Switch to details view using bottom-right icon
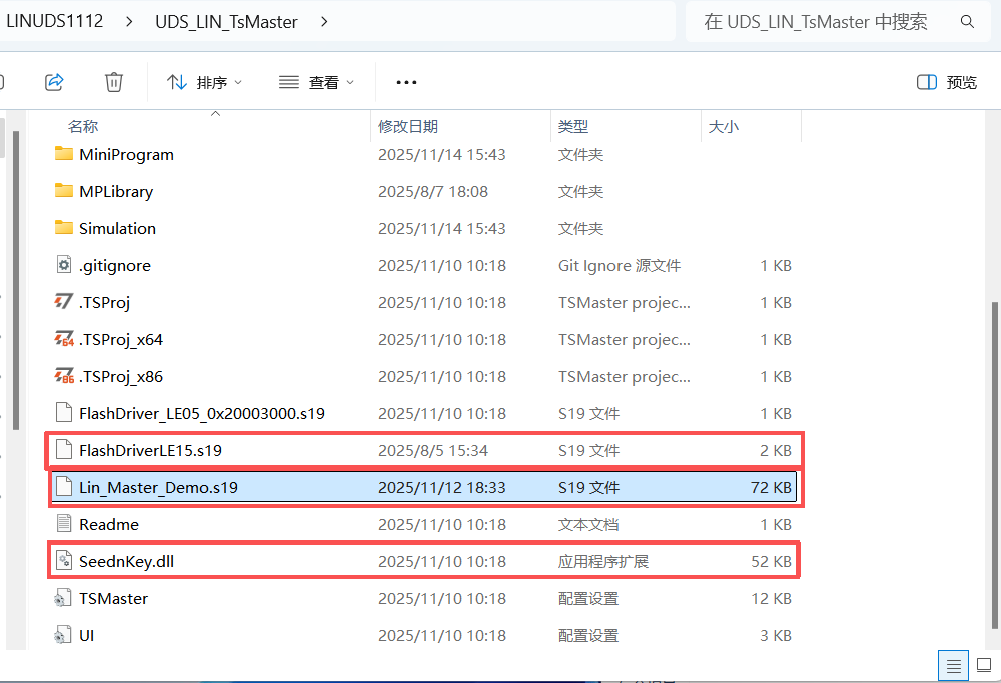The height and width of the screenshot is (683, 1001). [952, 665]
